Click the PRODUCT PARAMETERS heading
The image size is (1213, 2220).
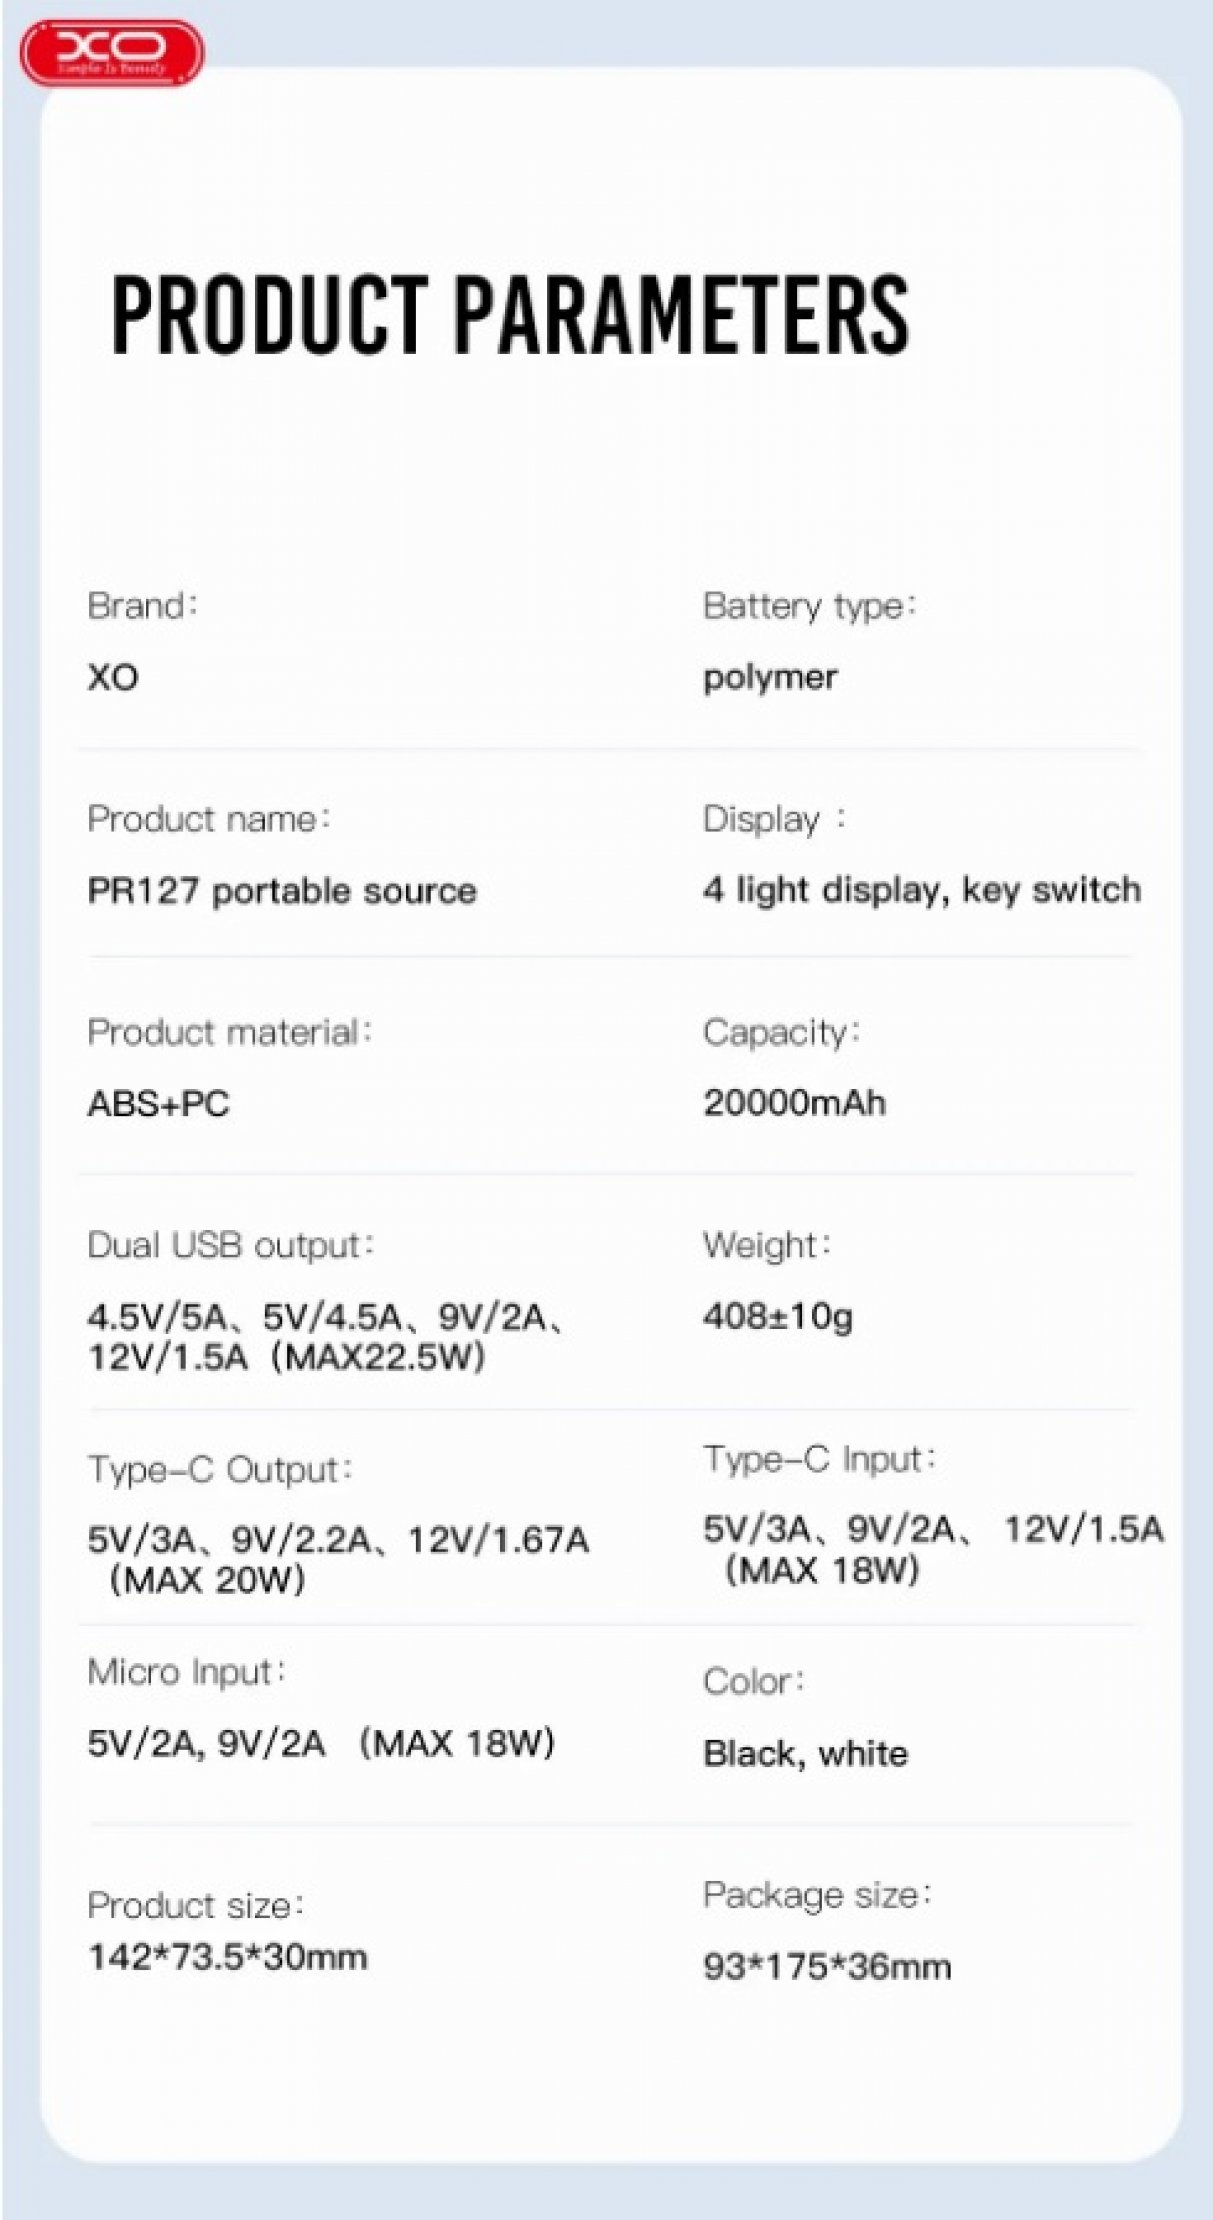pos(509,314)
